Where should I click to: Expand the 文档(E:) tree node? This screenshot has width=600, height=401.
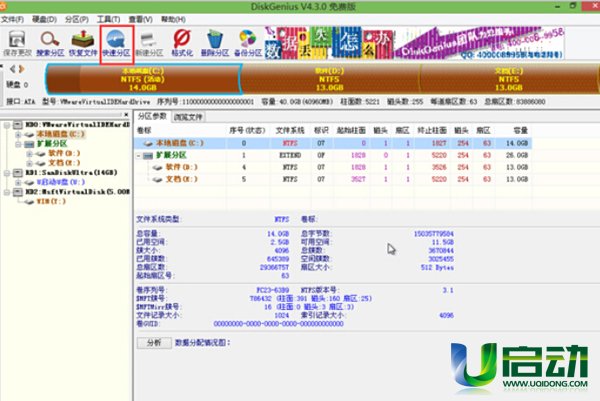coord(29,163)
